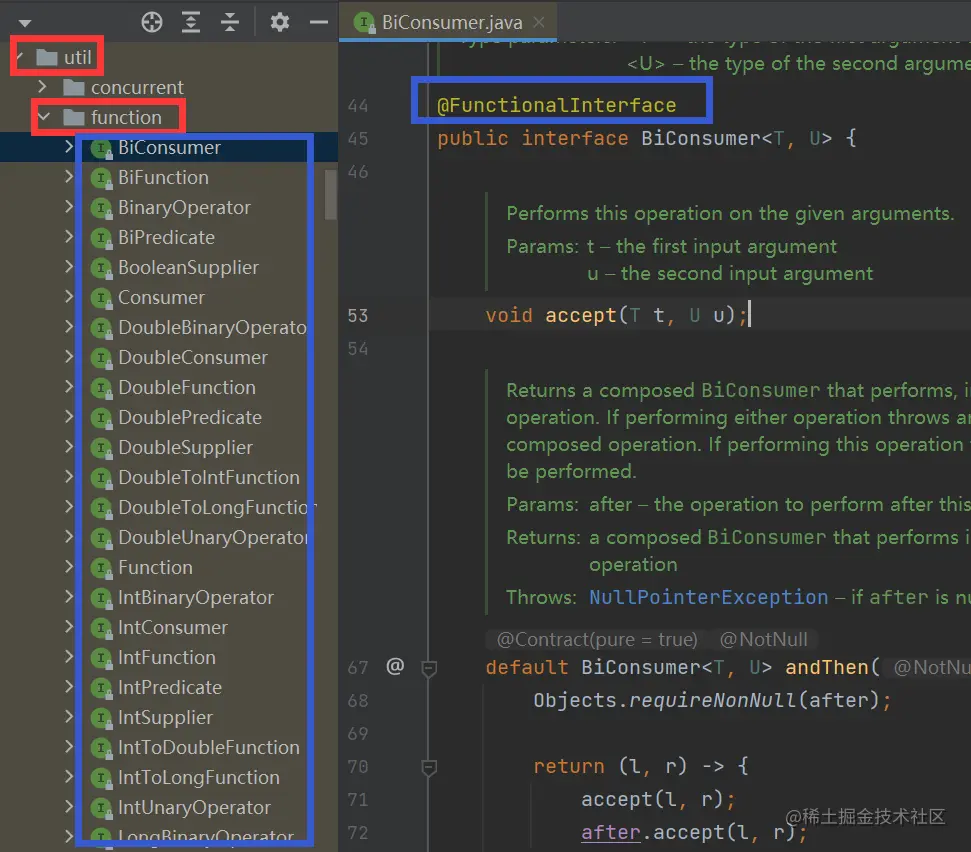Click the IntSupplier interface icon
Viewport: 971px width, 852px height.
click(101, 718)
